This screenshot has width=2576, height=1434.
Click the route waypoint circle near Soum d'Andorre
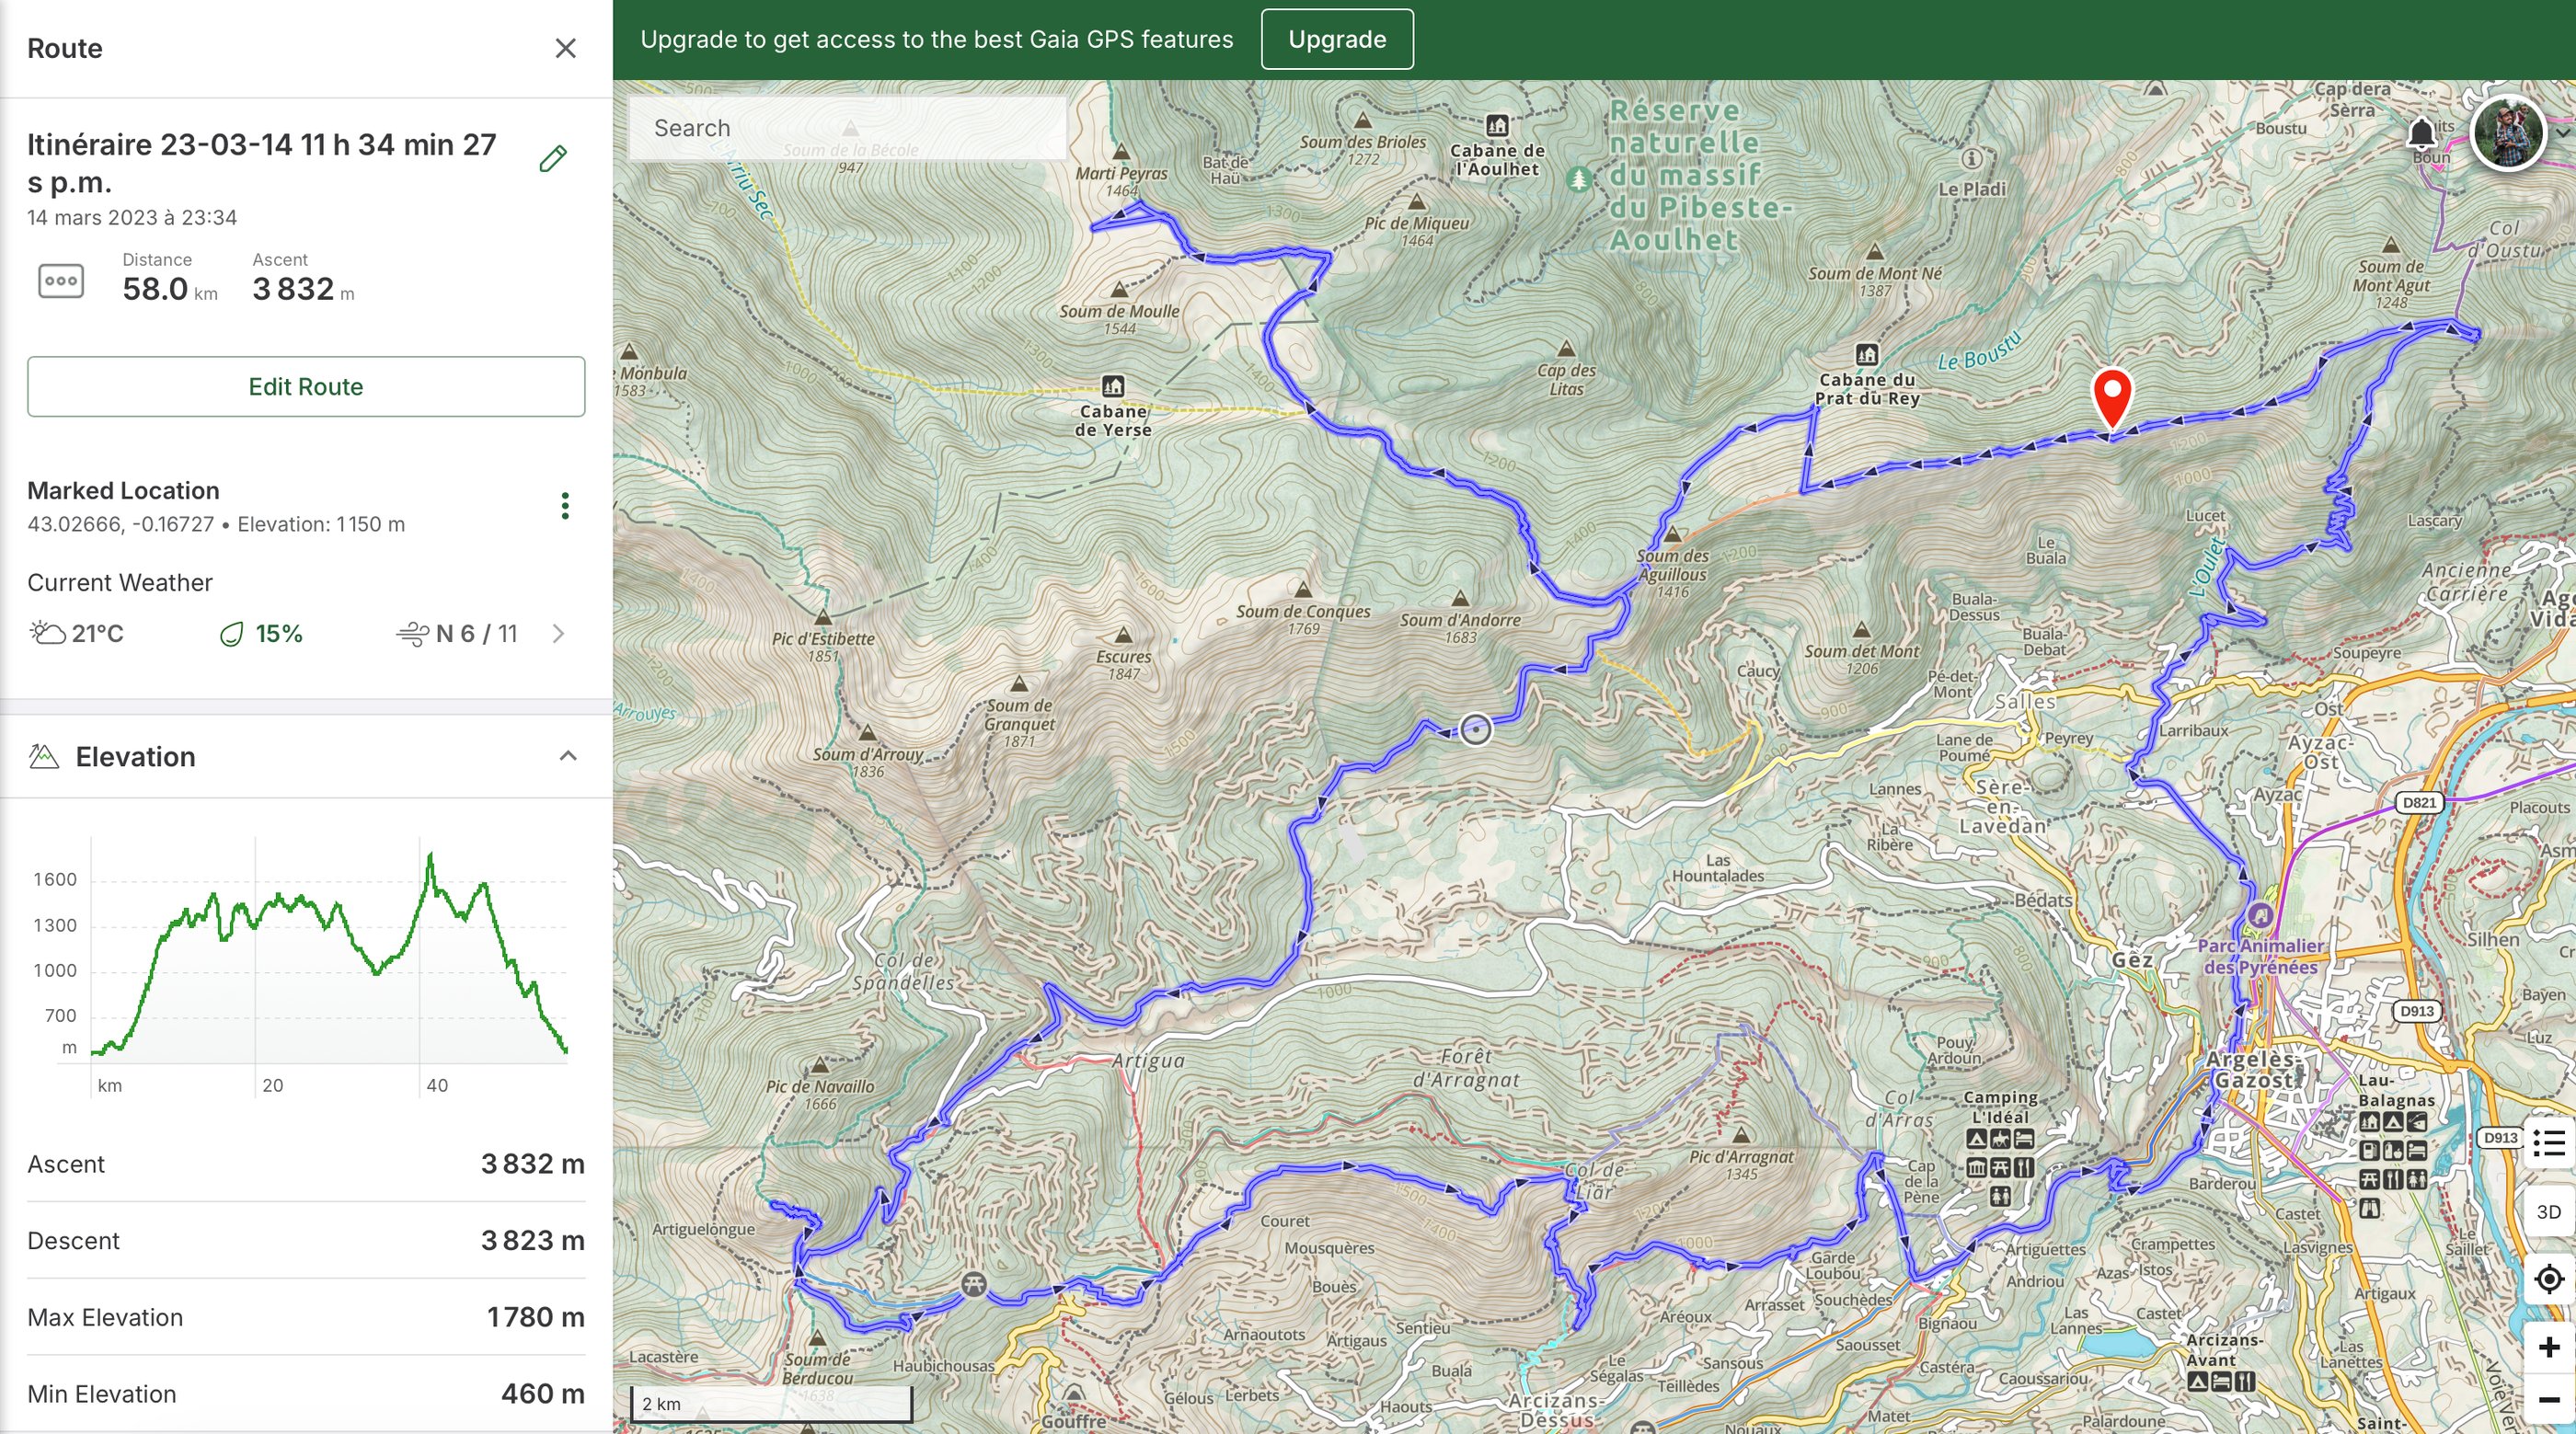pos(1475,729)
